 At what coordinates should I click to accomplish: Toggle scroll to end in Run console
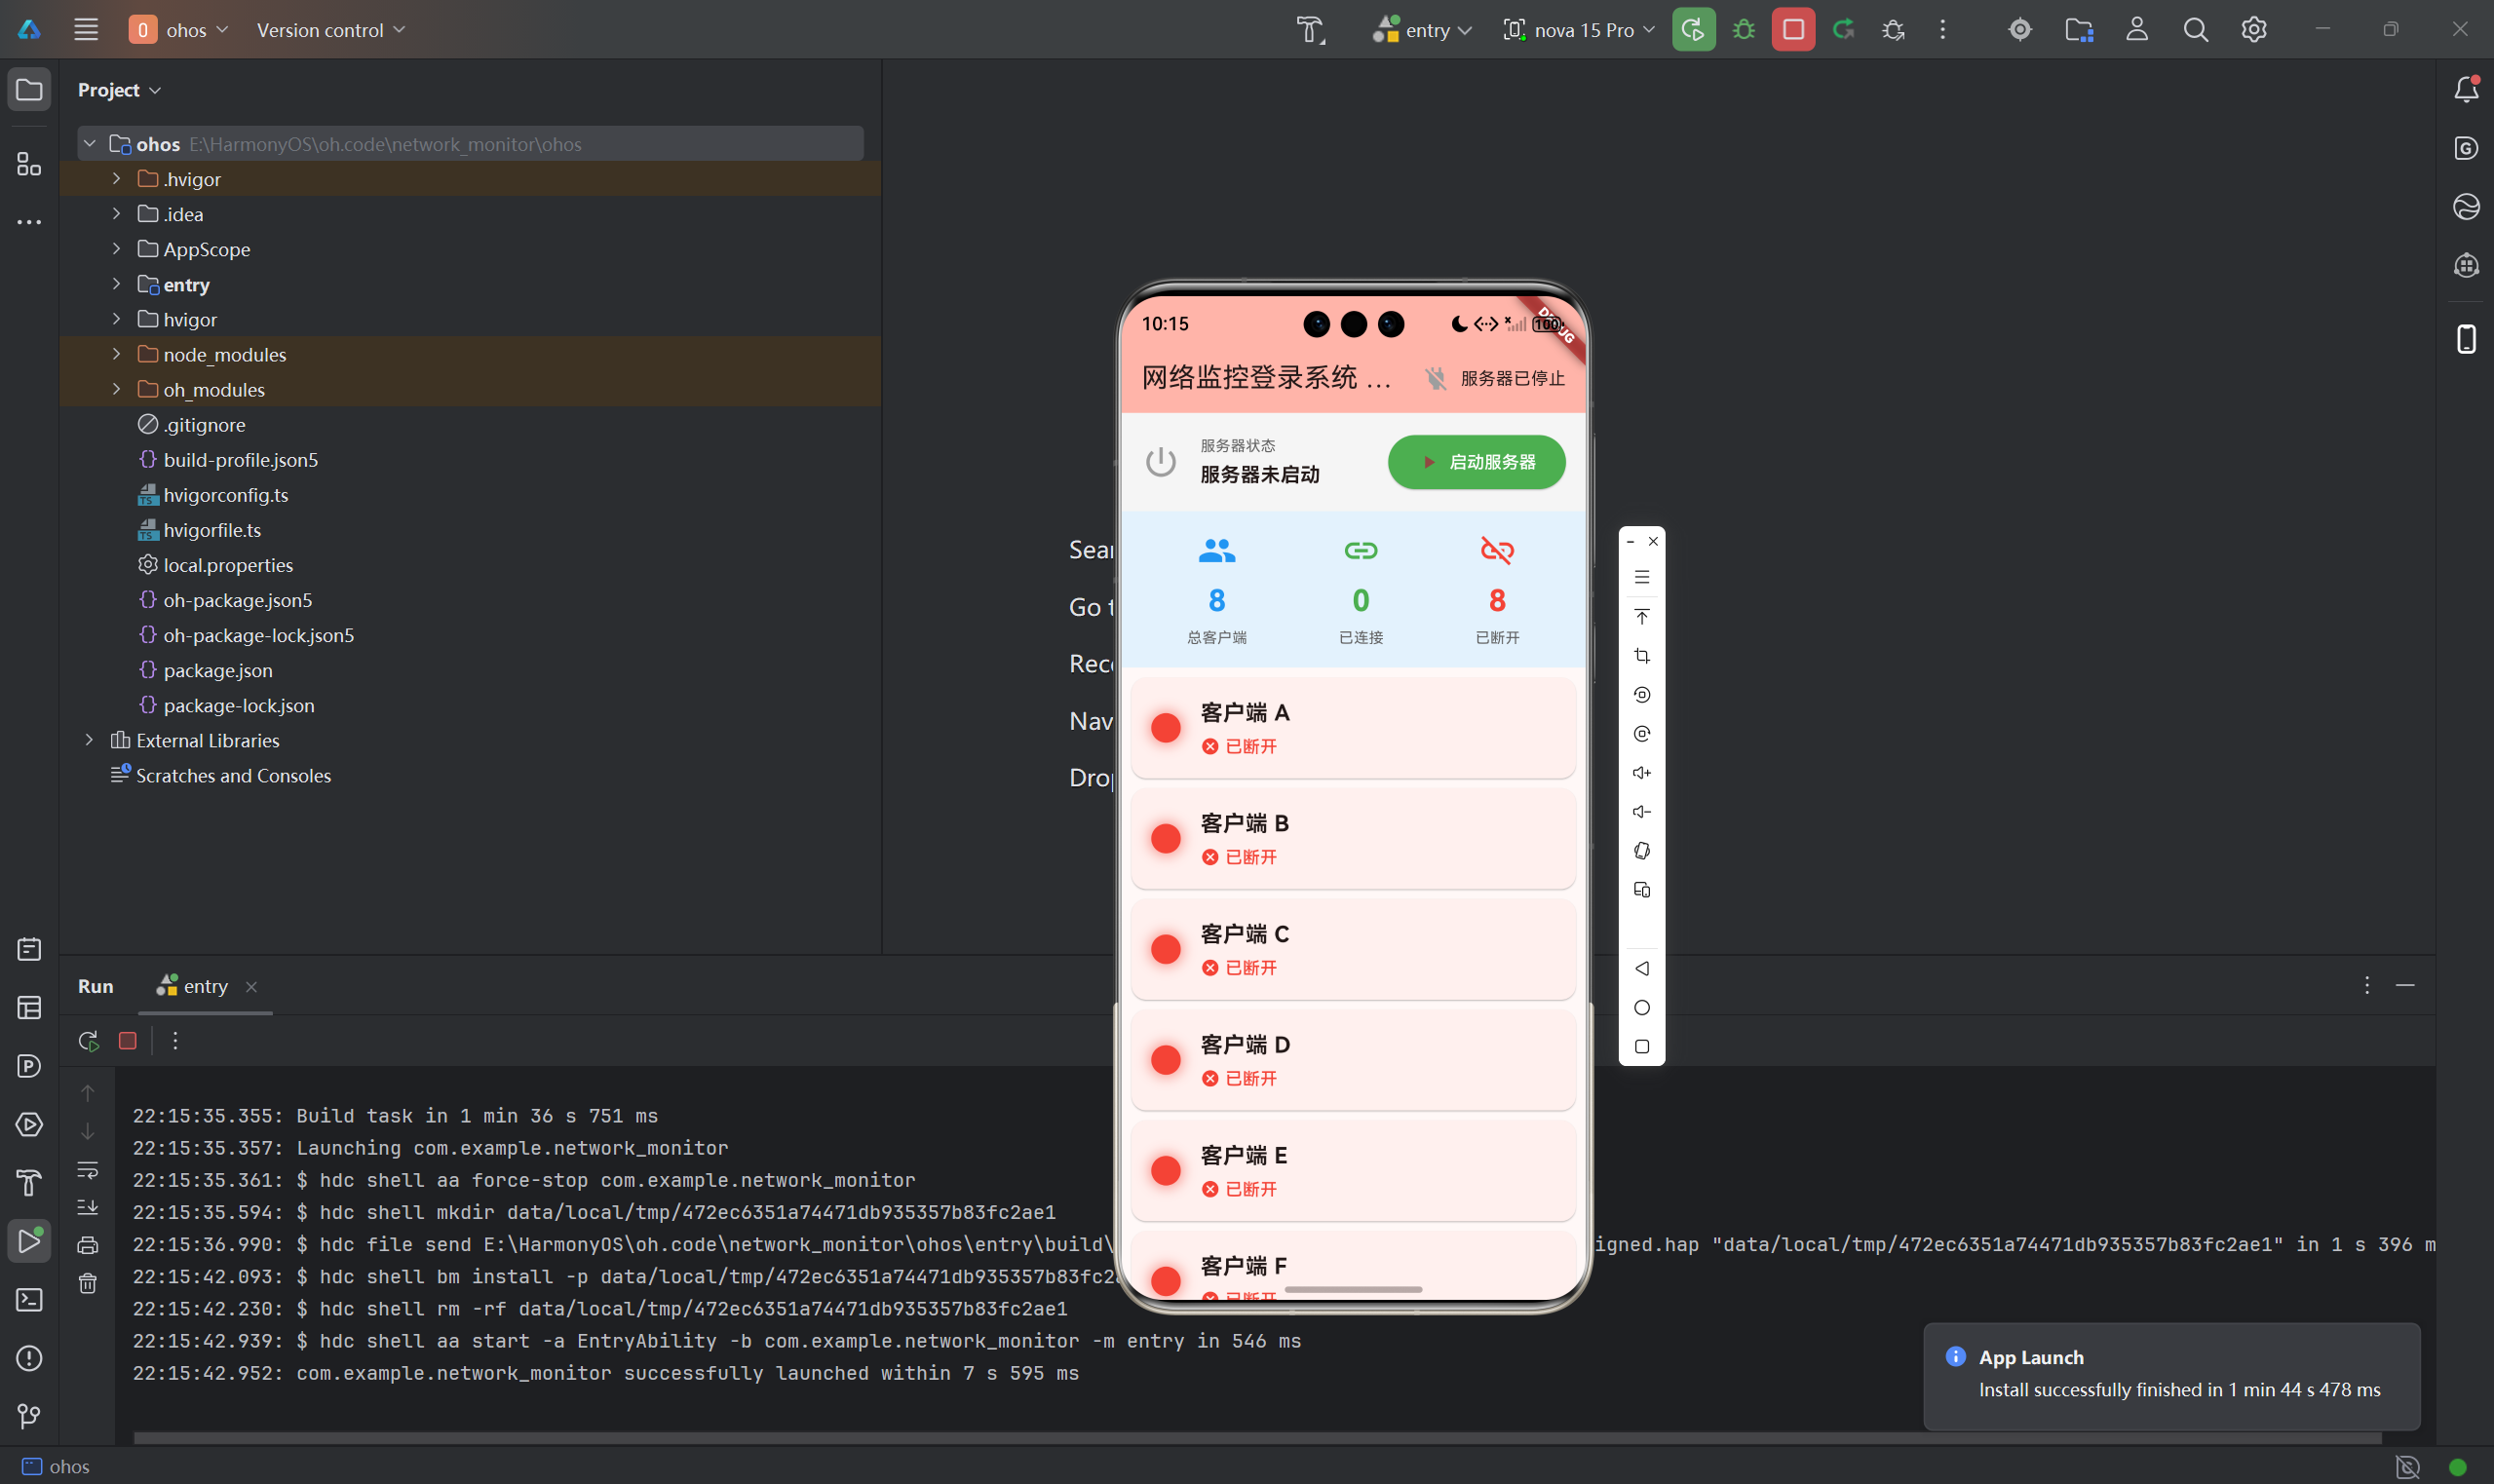click(88, 1207)
